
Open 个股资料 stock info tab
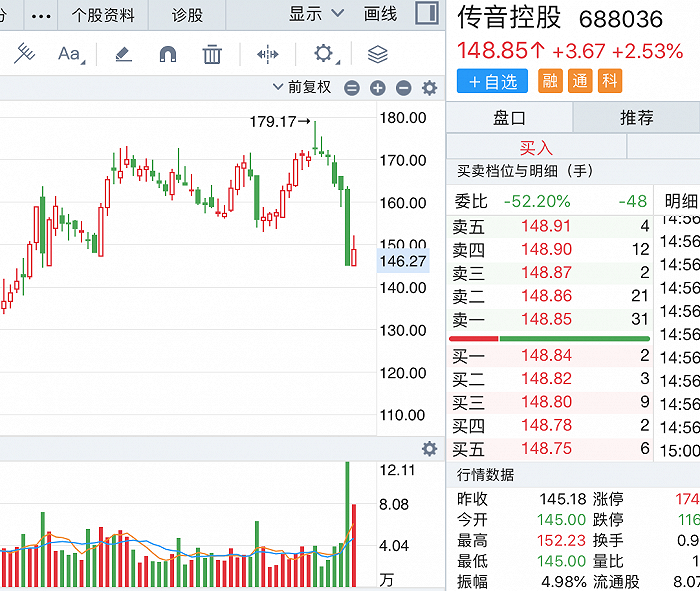click(x=103, y=15)
